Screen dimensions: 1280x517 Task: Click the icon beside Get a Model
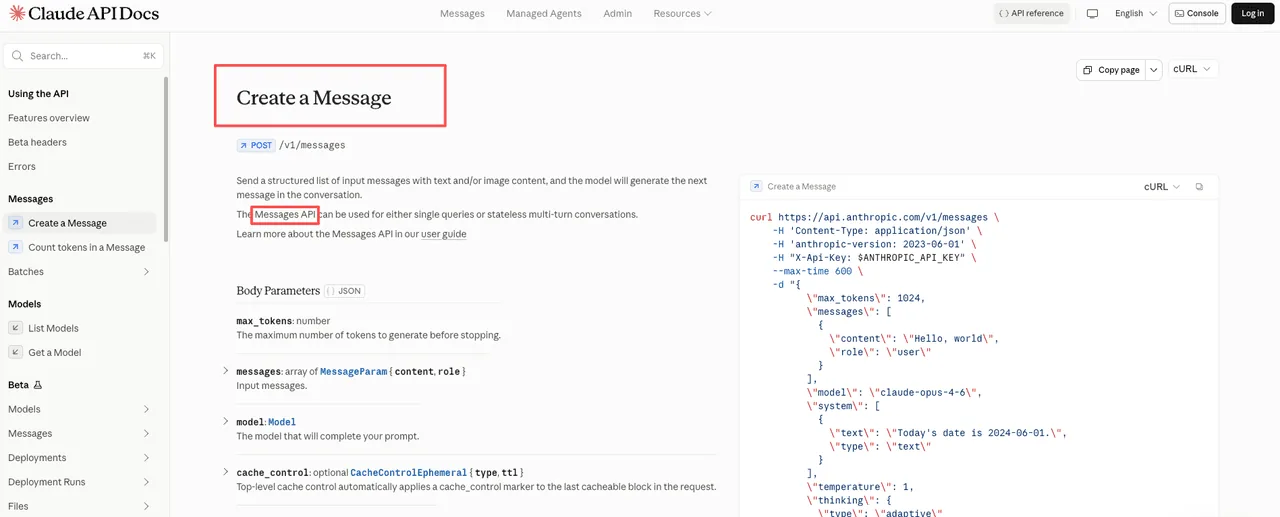pos(16,352)
